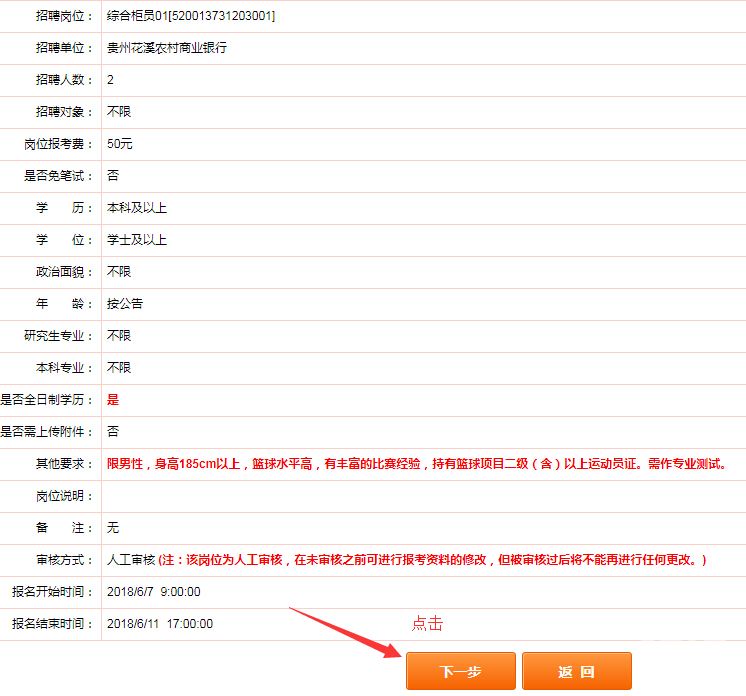Click the 招聘人数 value 2
This screenshot has height=696, width=746.
[110, 79]
